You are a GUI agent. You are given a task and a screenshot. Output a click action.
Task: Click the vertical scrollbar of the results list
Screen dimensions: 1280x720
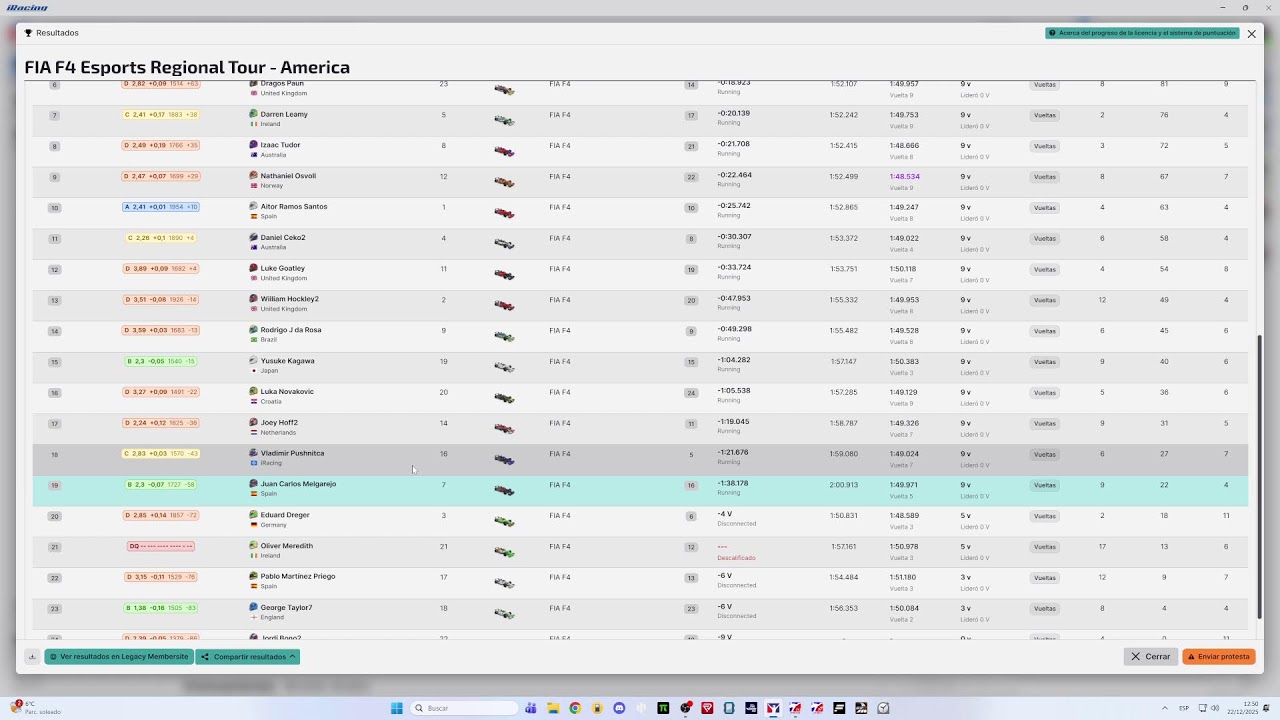click(x=1260, y=477)
